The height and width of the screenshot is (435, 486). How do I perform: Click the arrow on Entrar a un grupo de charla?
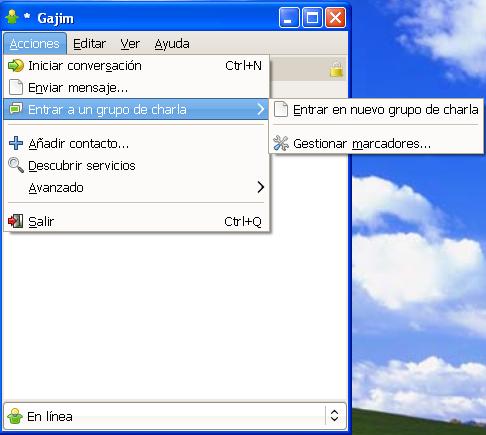(x=261, y=109)
